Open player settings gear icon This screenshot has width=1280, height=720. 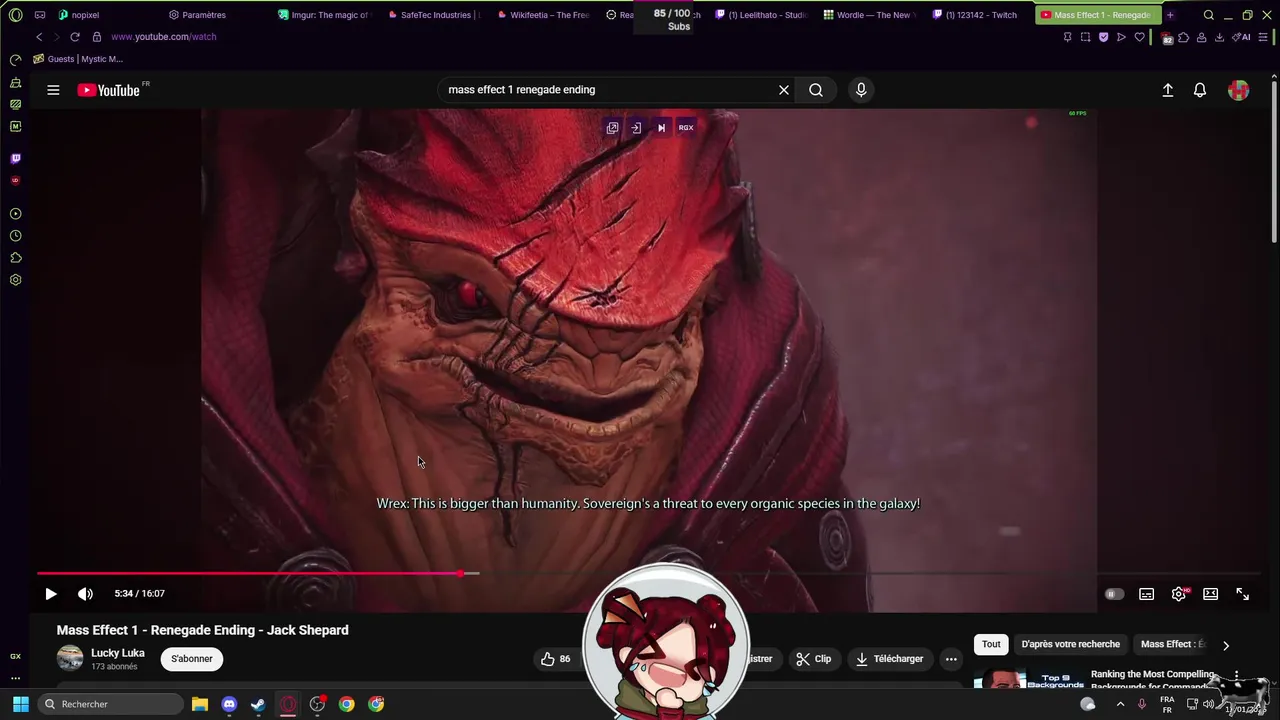1179,594
